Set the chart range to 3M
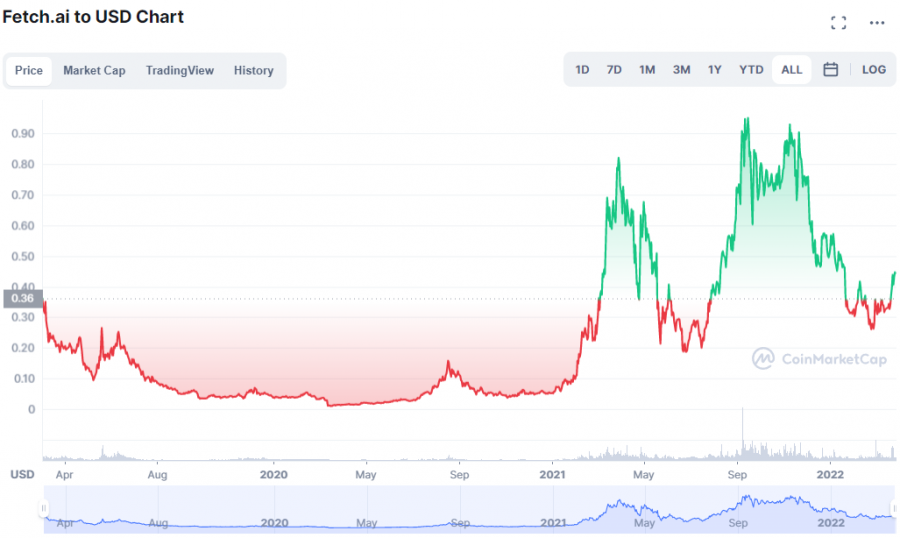900x538 pixels. tap(681, 69)
